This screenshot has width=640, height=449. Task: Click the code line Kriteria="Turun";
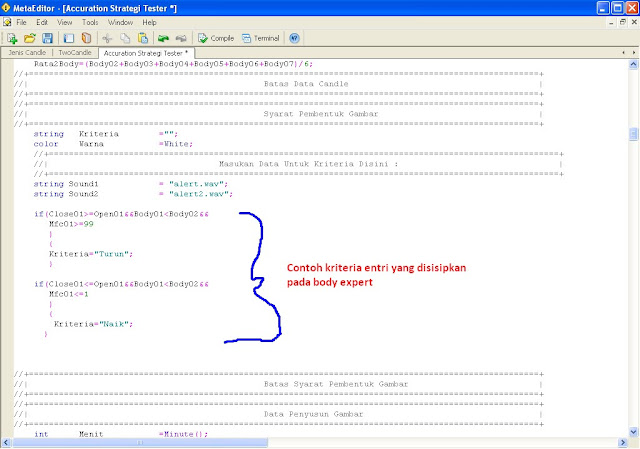(91, 254)
